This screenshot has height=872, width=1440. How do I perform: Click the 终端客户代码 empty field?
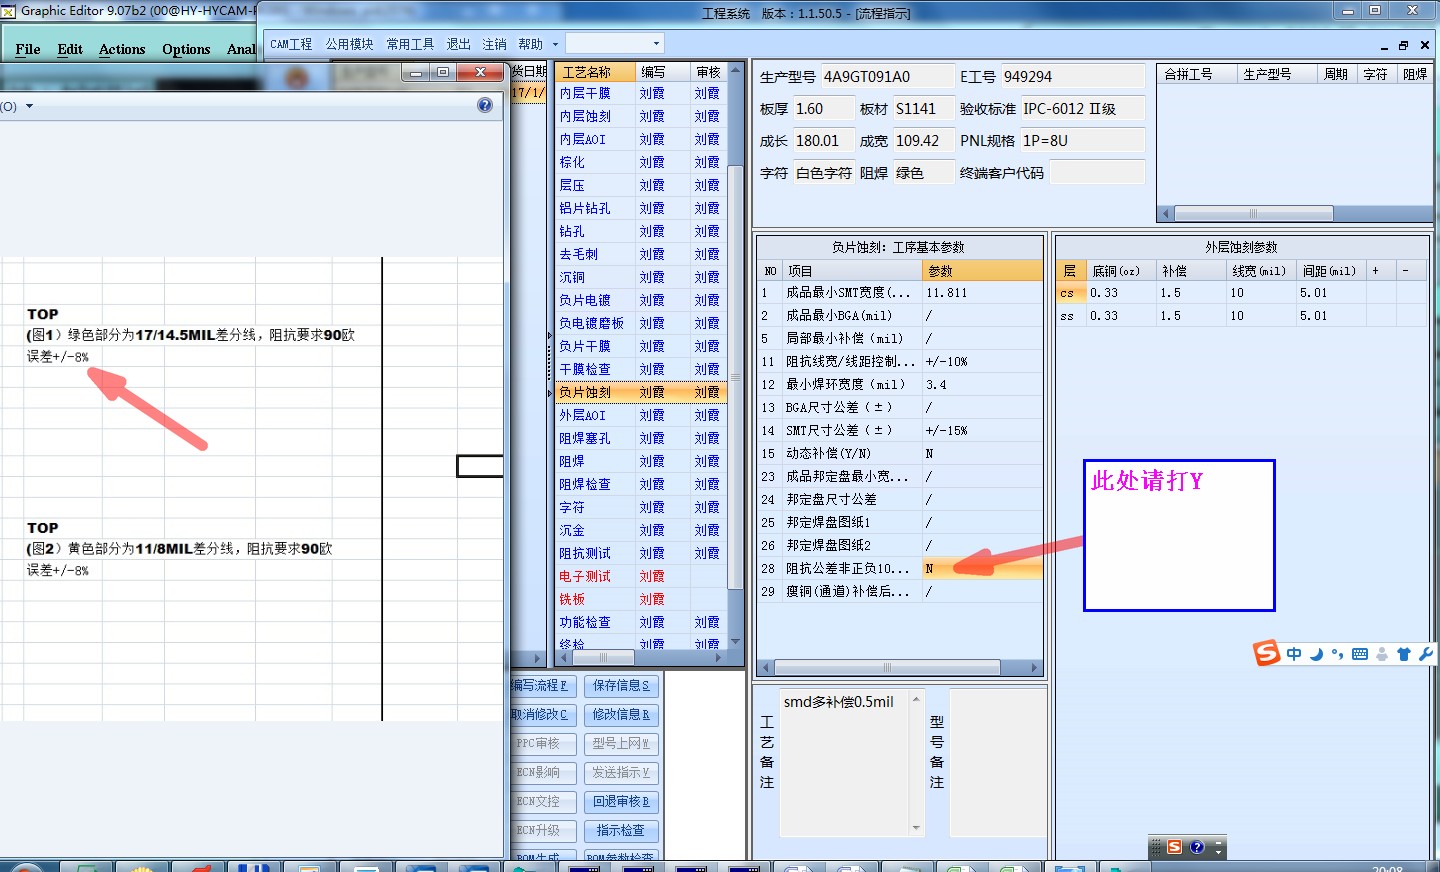(x=1097, y=173)
